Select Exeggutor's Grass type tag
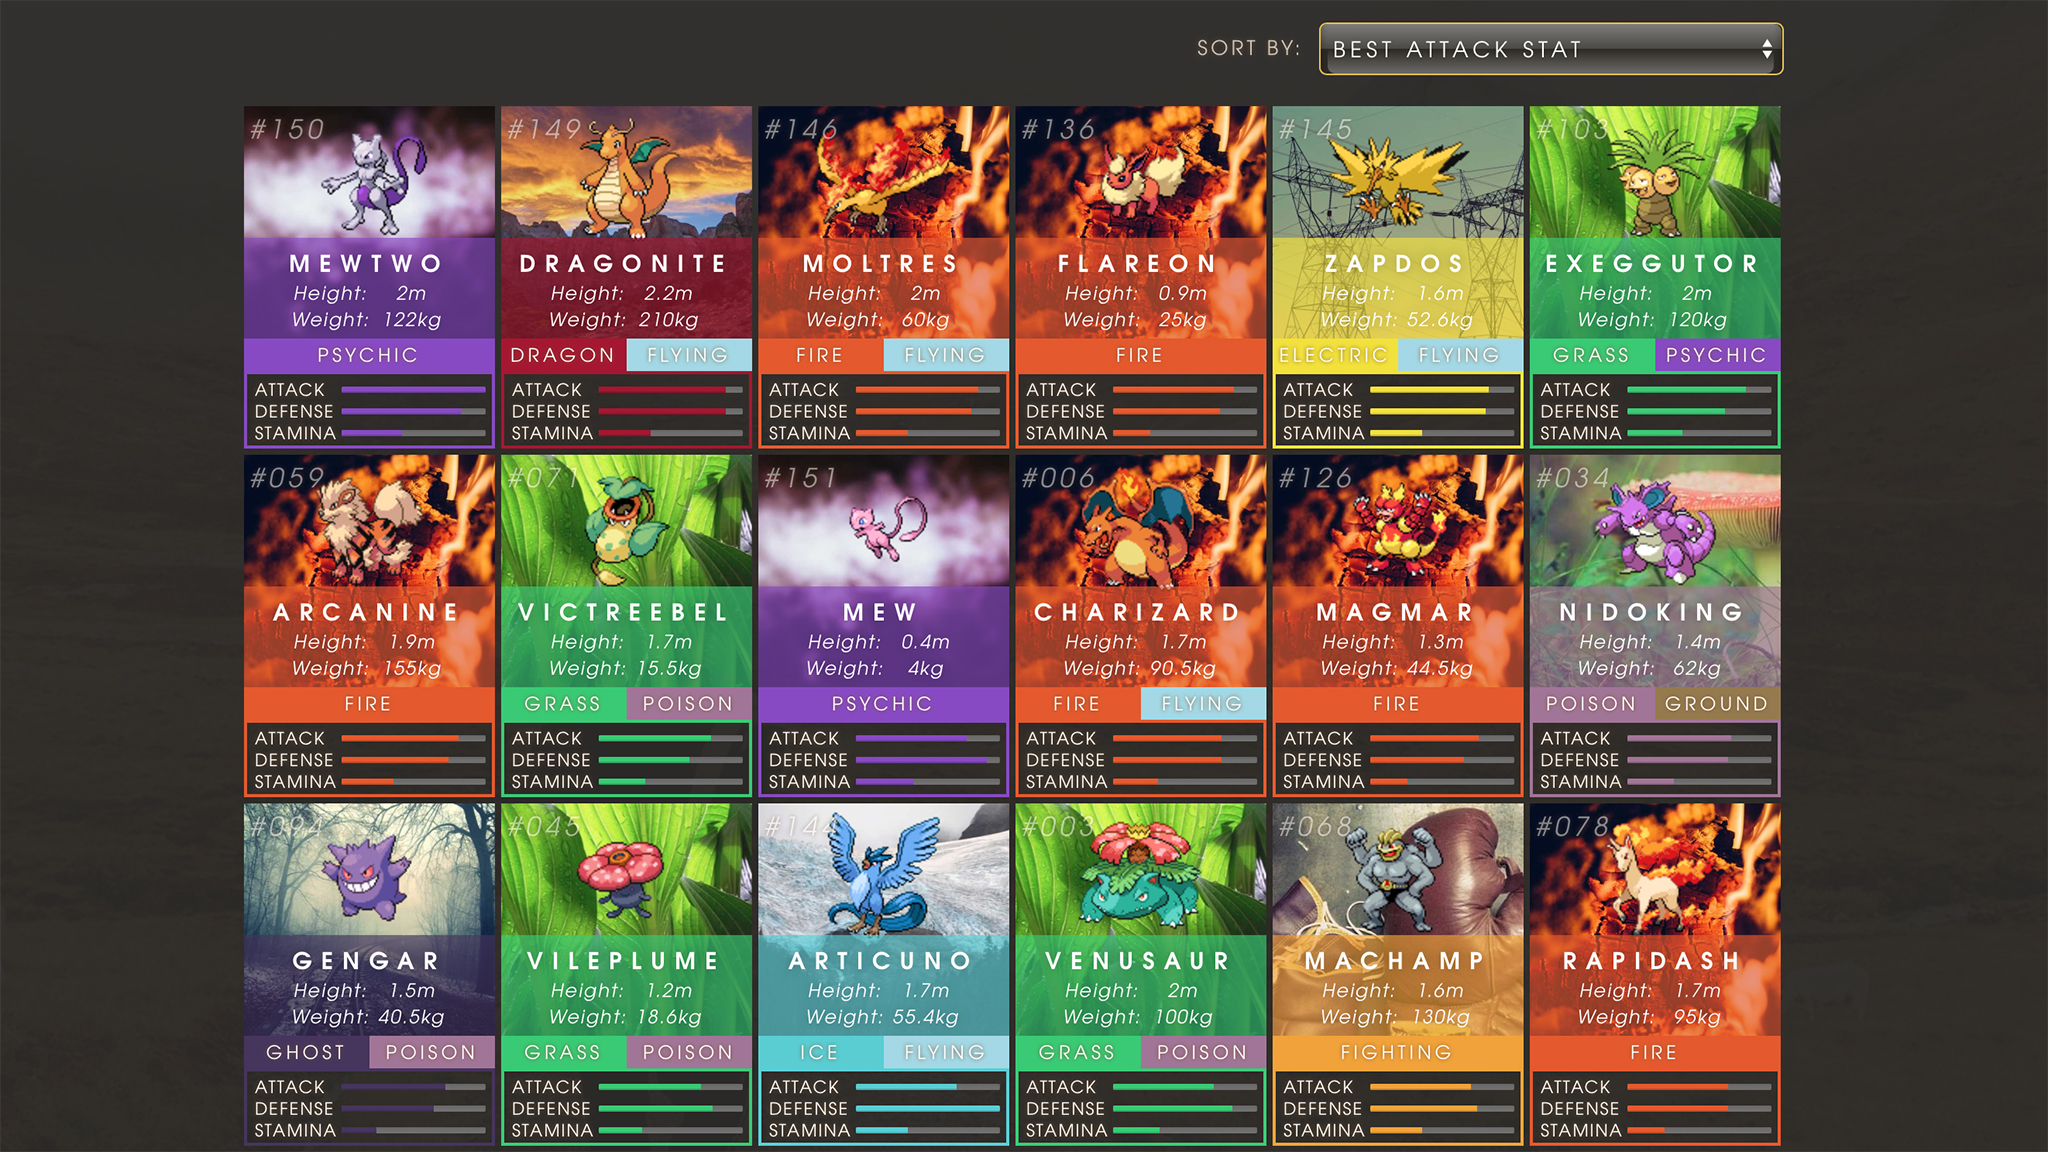 [1592, 355]
